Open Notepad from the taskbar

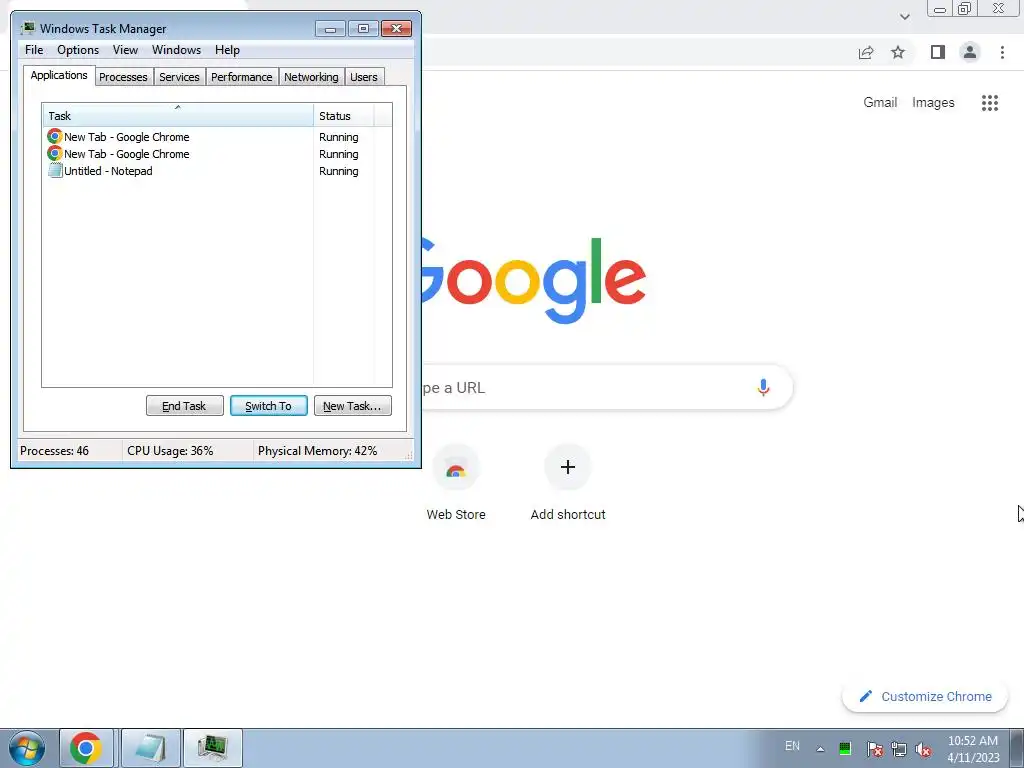pos(150,748)
